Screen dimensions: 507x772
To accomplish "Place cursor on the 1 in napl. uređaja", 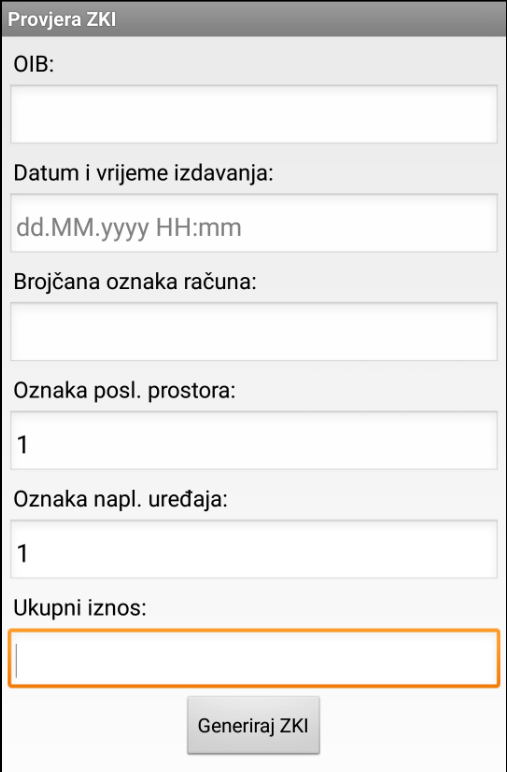I will 22,553.
